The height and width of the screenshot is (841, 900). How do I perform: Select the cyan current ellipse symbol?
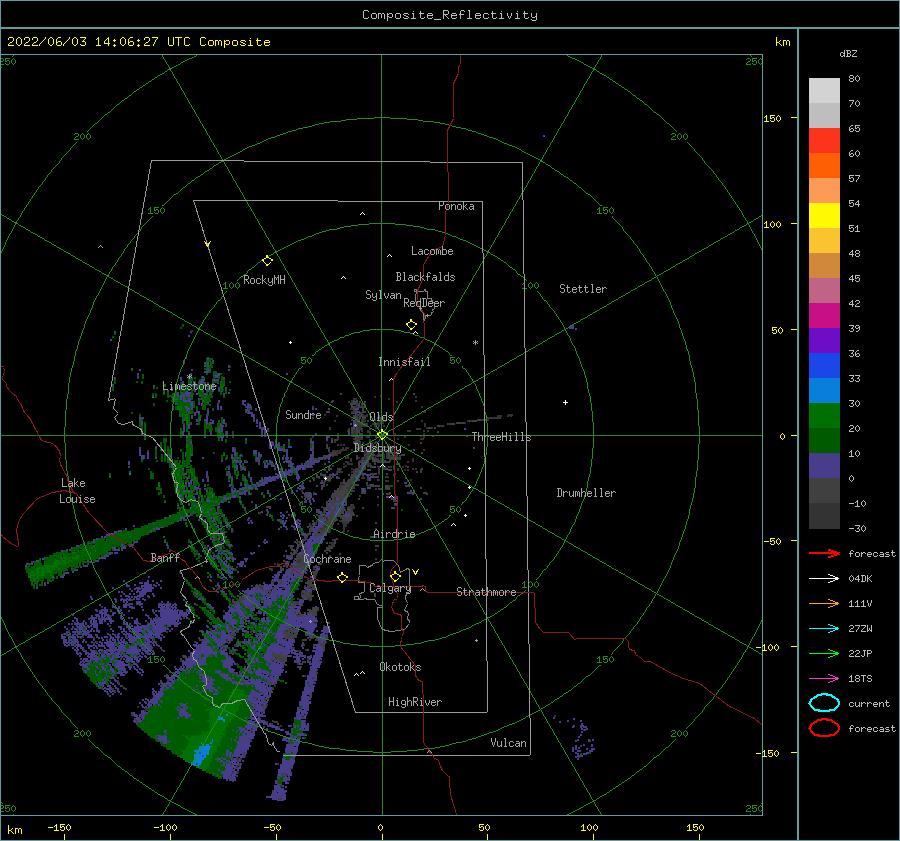pos(824,703)
